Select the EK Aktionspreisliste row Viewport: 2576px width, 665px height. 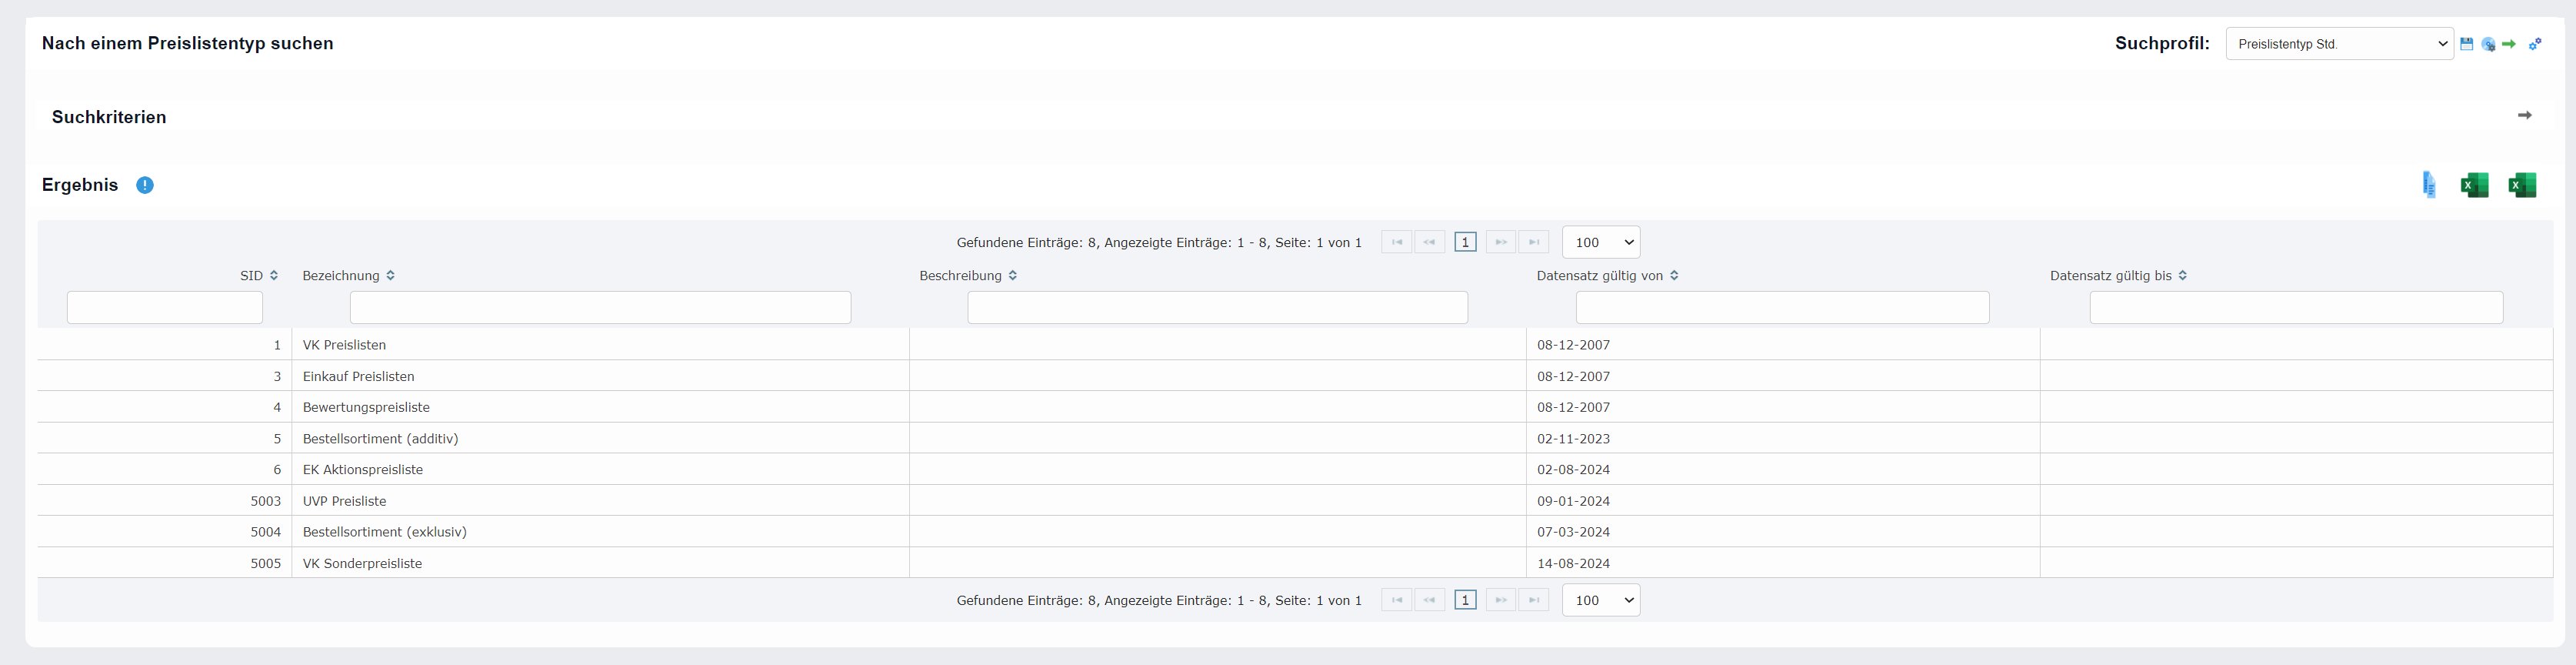click(362, 470)
